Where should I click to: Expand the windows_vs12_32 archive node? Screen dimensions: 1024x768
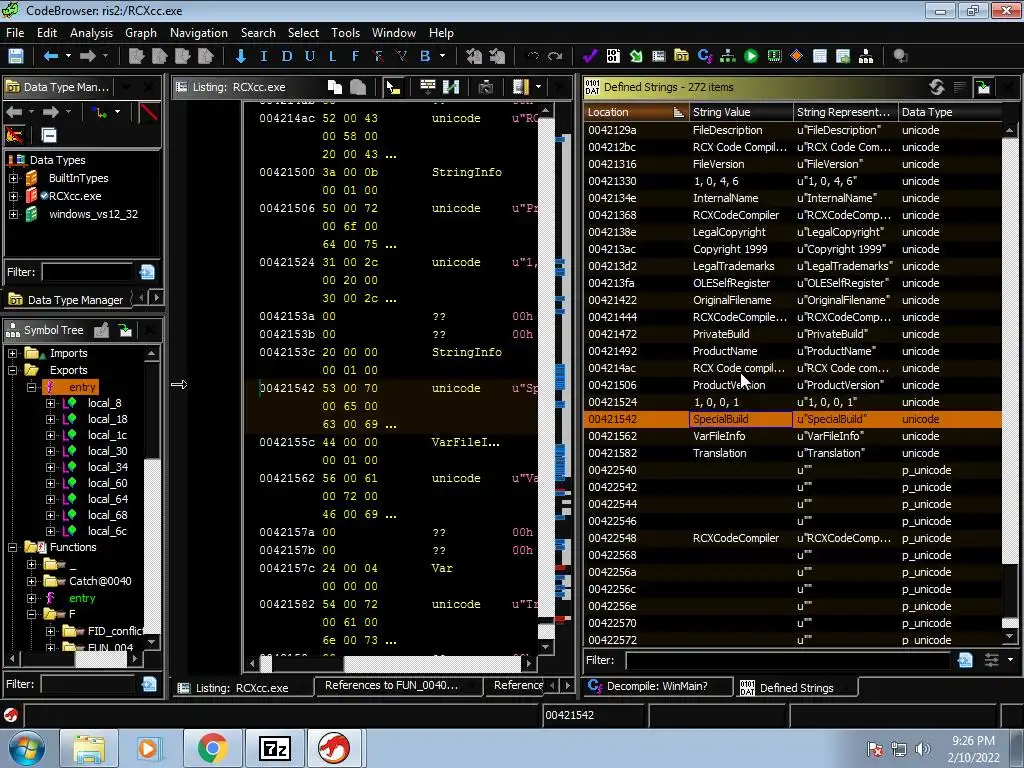pyautogui.click(x=13, y=214)
